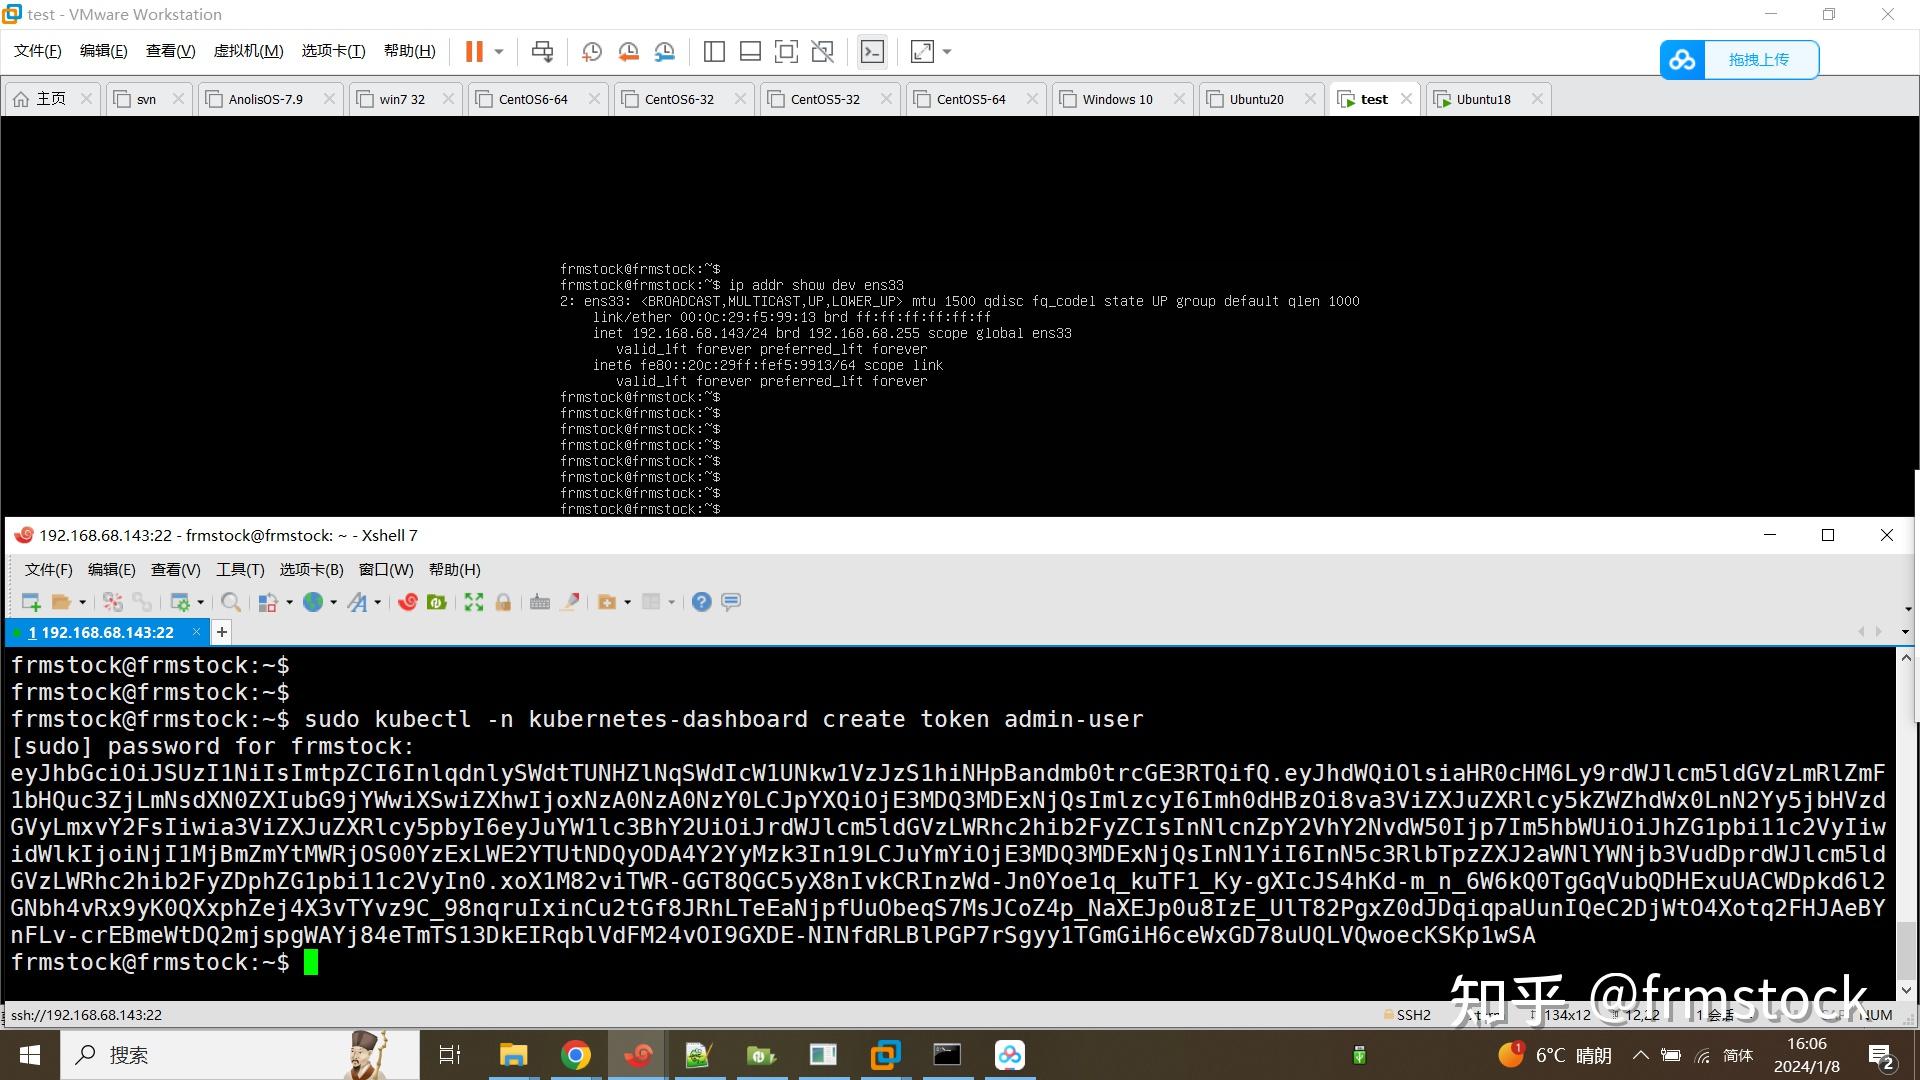Create new Xshell session
Screen dimensions: 1920x1080
(x=31, y=602)
